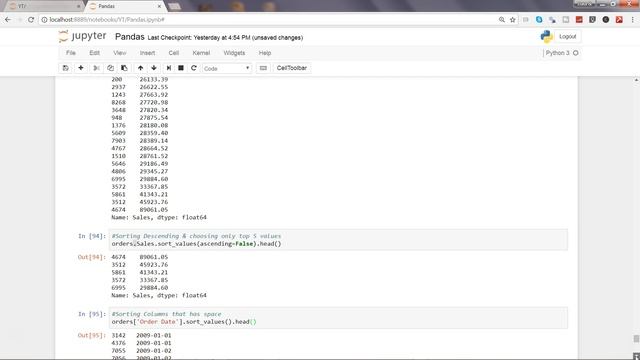
Task: Close the Pandas browser tab
Action: 159,6
